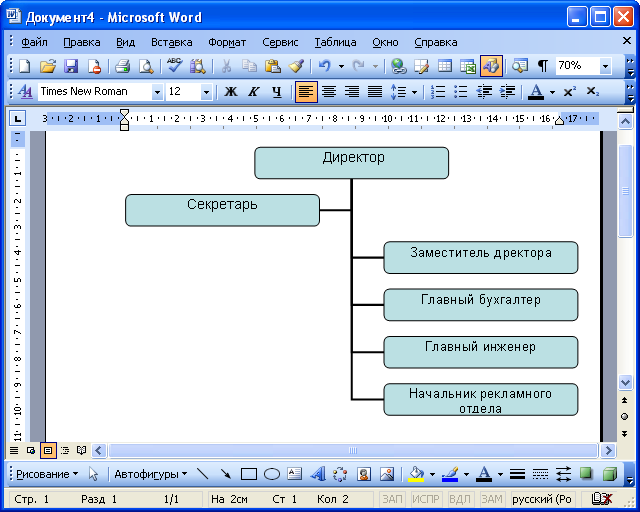
Task: Click the Save floppy disk icon
Action: click(x=71, y=66)
